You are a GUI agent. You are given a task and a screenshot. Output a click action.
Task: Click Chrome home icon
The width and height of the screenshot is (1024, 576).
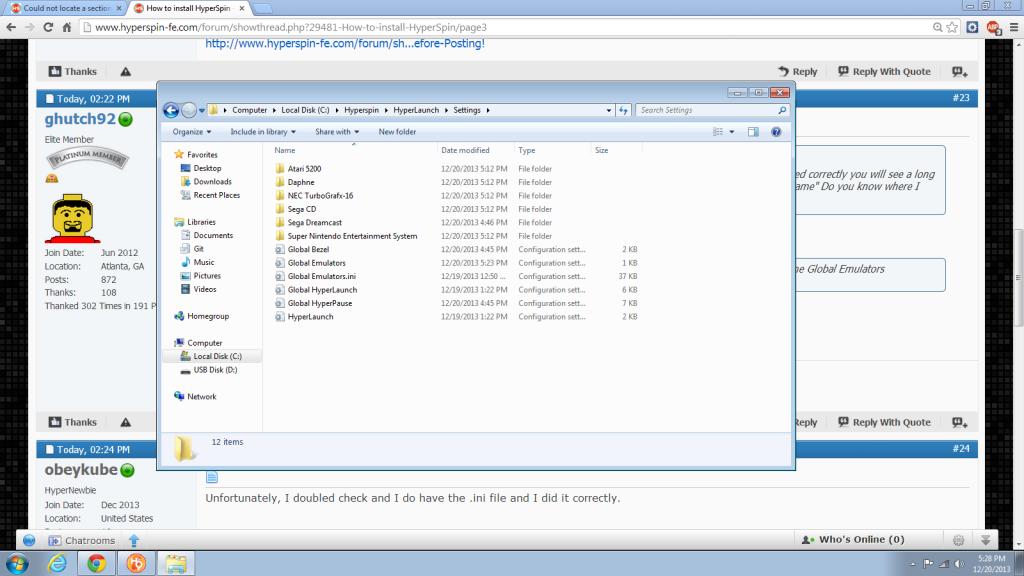67,27
